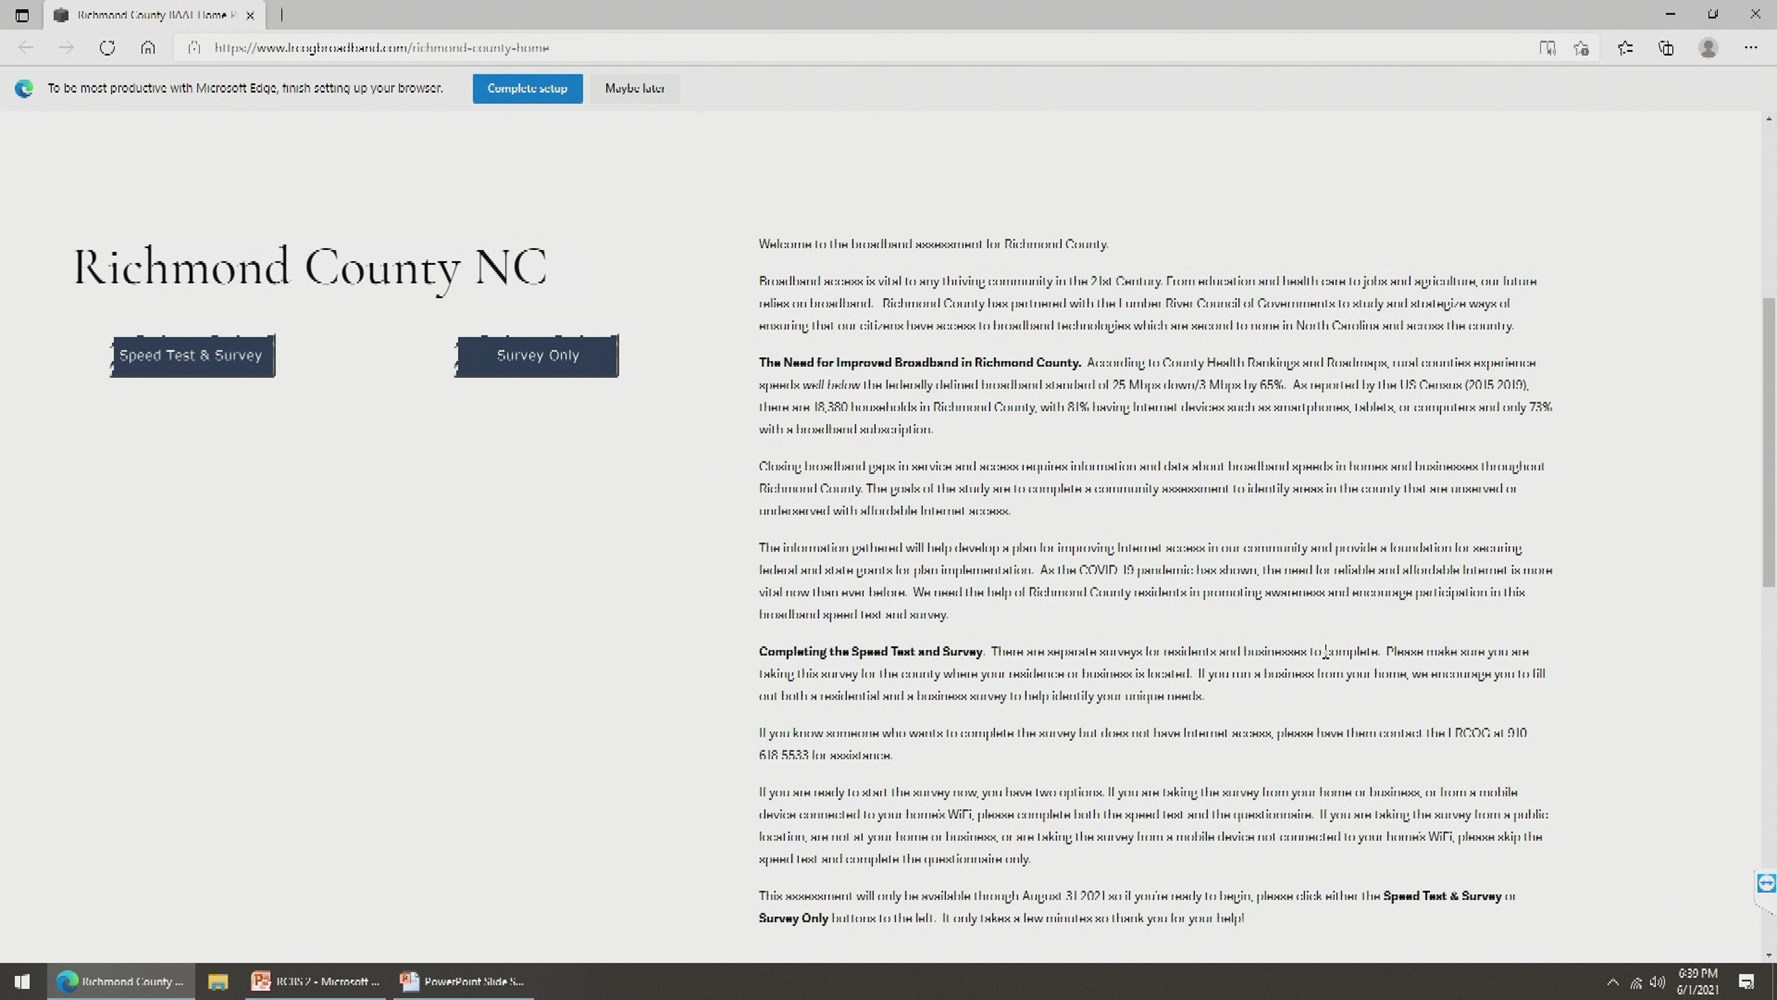Click the Survey Only button
The width and height of the screenshot is (1777, 1000).
[537, 355]
